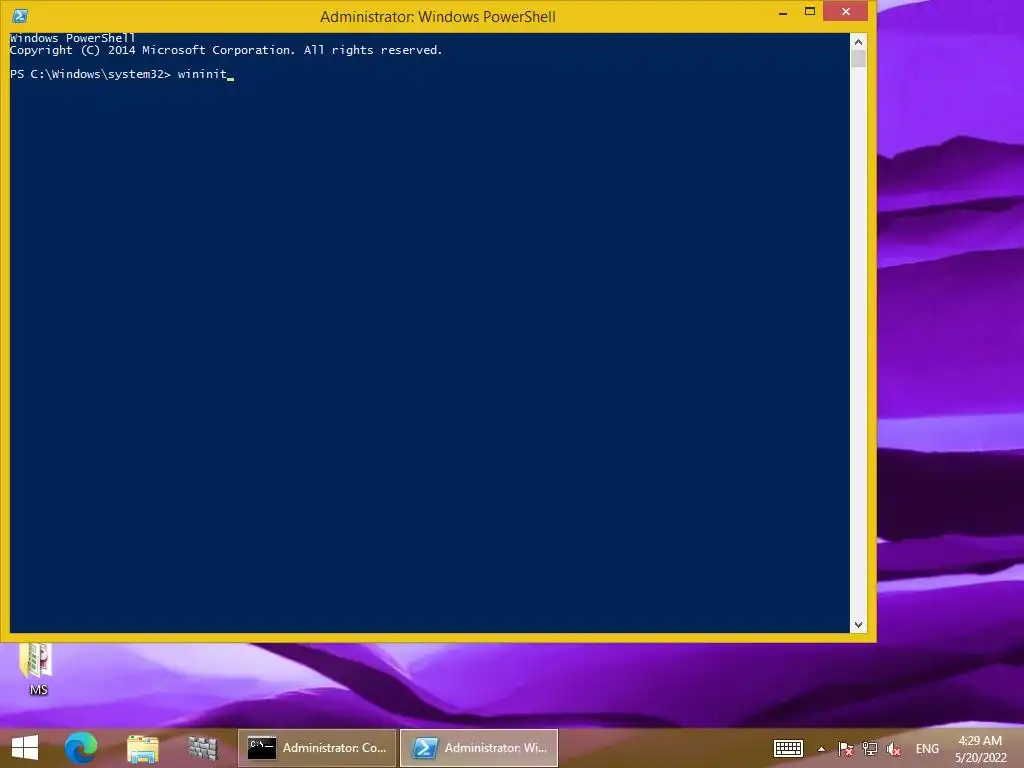
Task: Change input language from ENG indicator
Action: [x=927, y=749]
